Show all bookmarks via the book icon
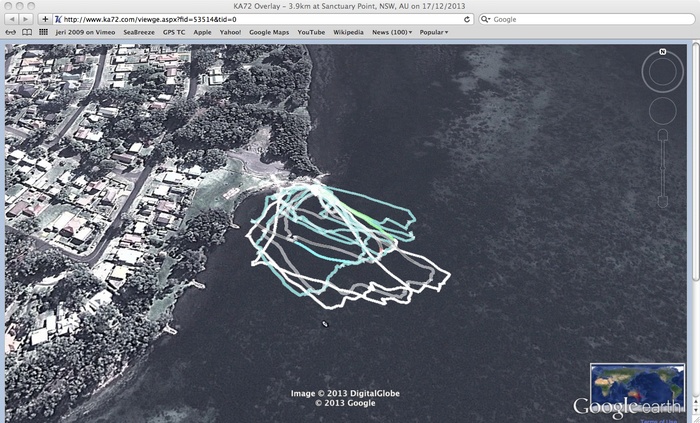The height and width of the screenshot is (423, 700). 27,32
